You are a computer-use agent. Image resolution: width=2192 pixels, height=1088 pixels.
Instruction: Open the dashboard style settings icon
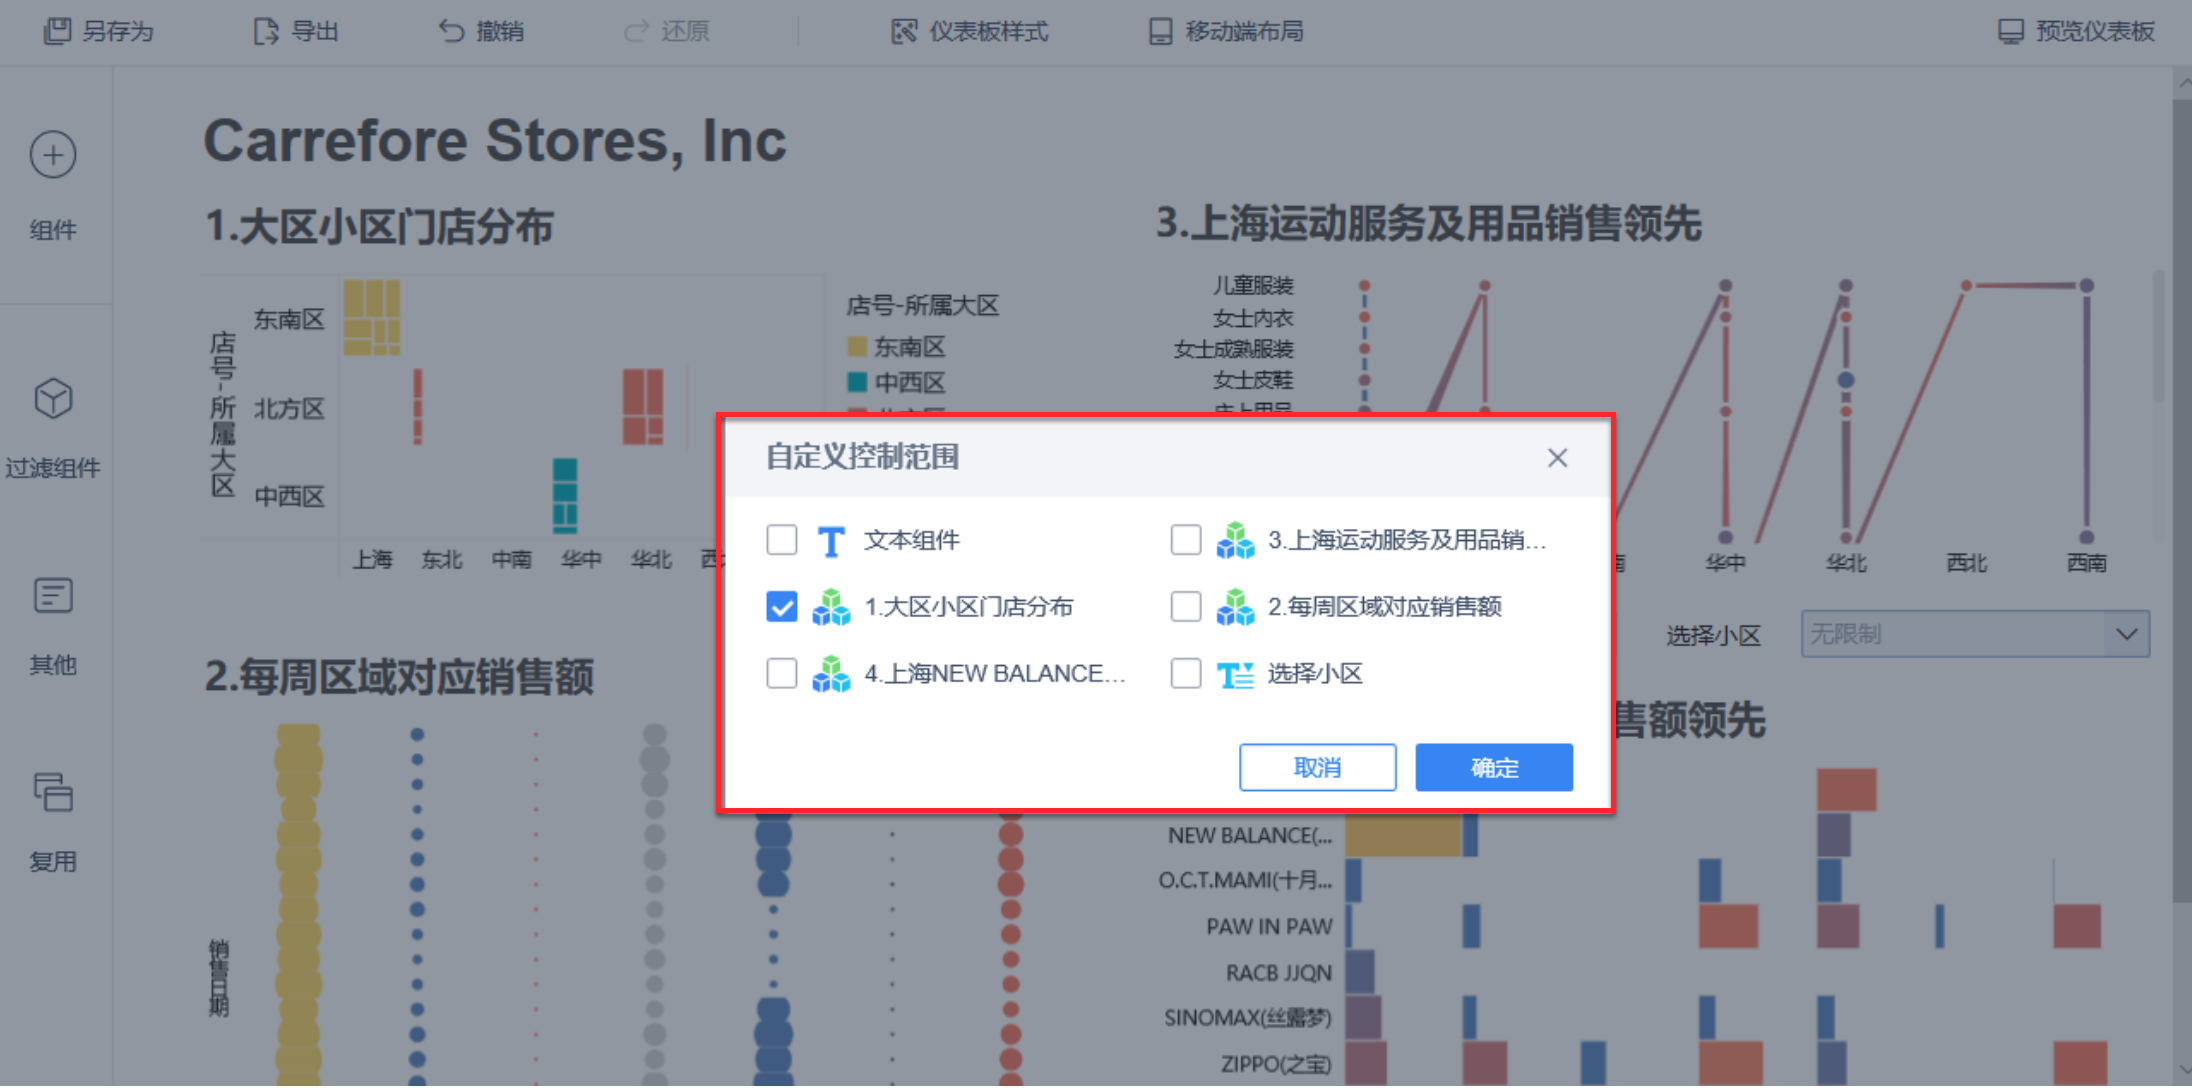pyautogui.click(x=903, y=31)
